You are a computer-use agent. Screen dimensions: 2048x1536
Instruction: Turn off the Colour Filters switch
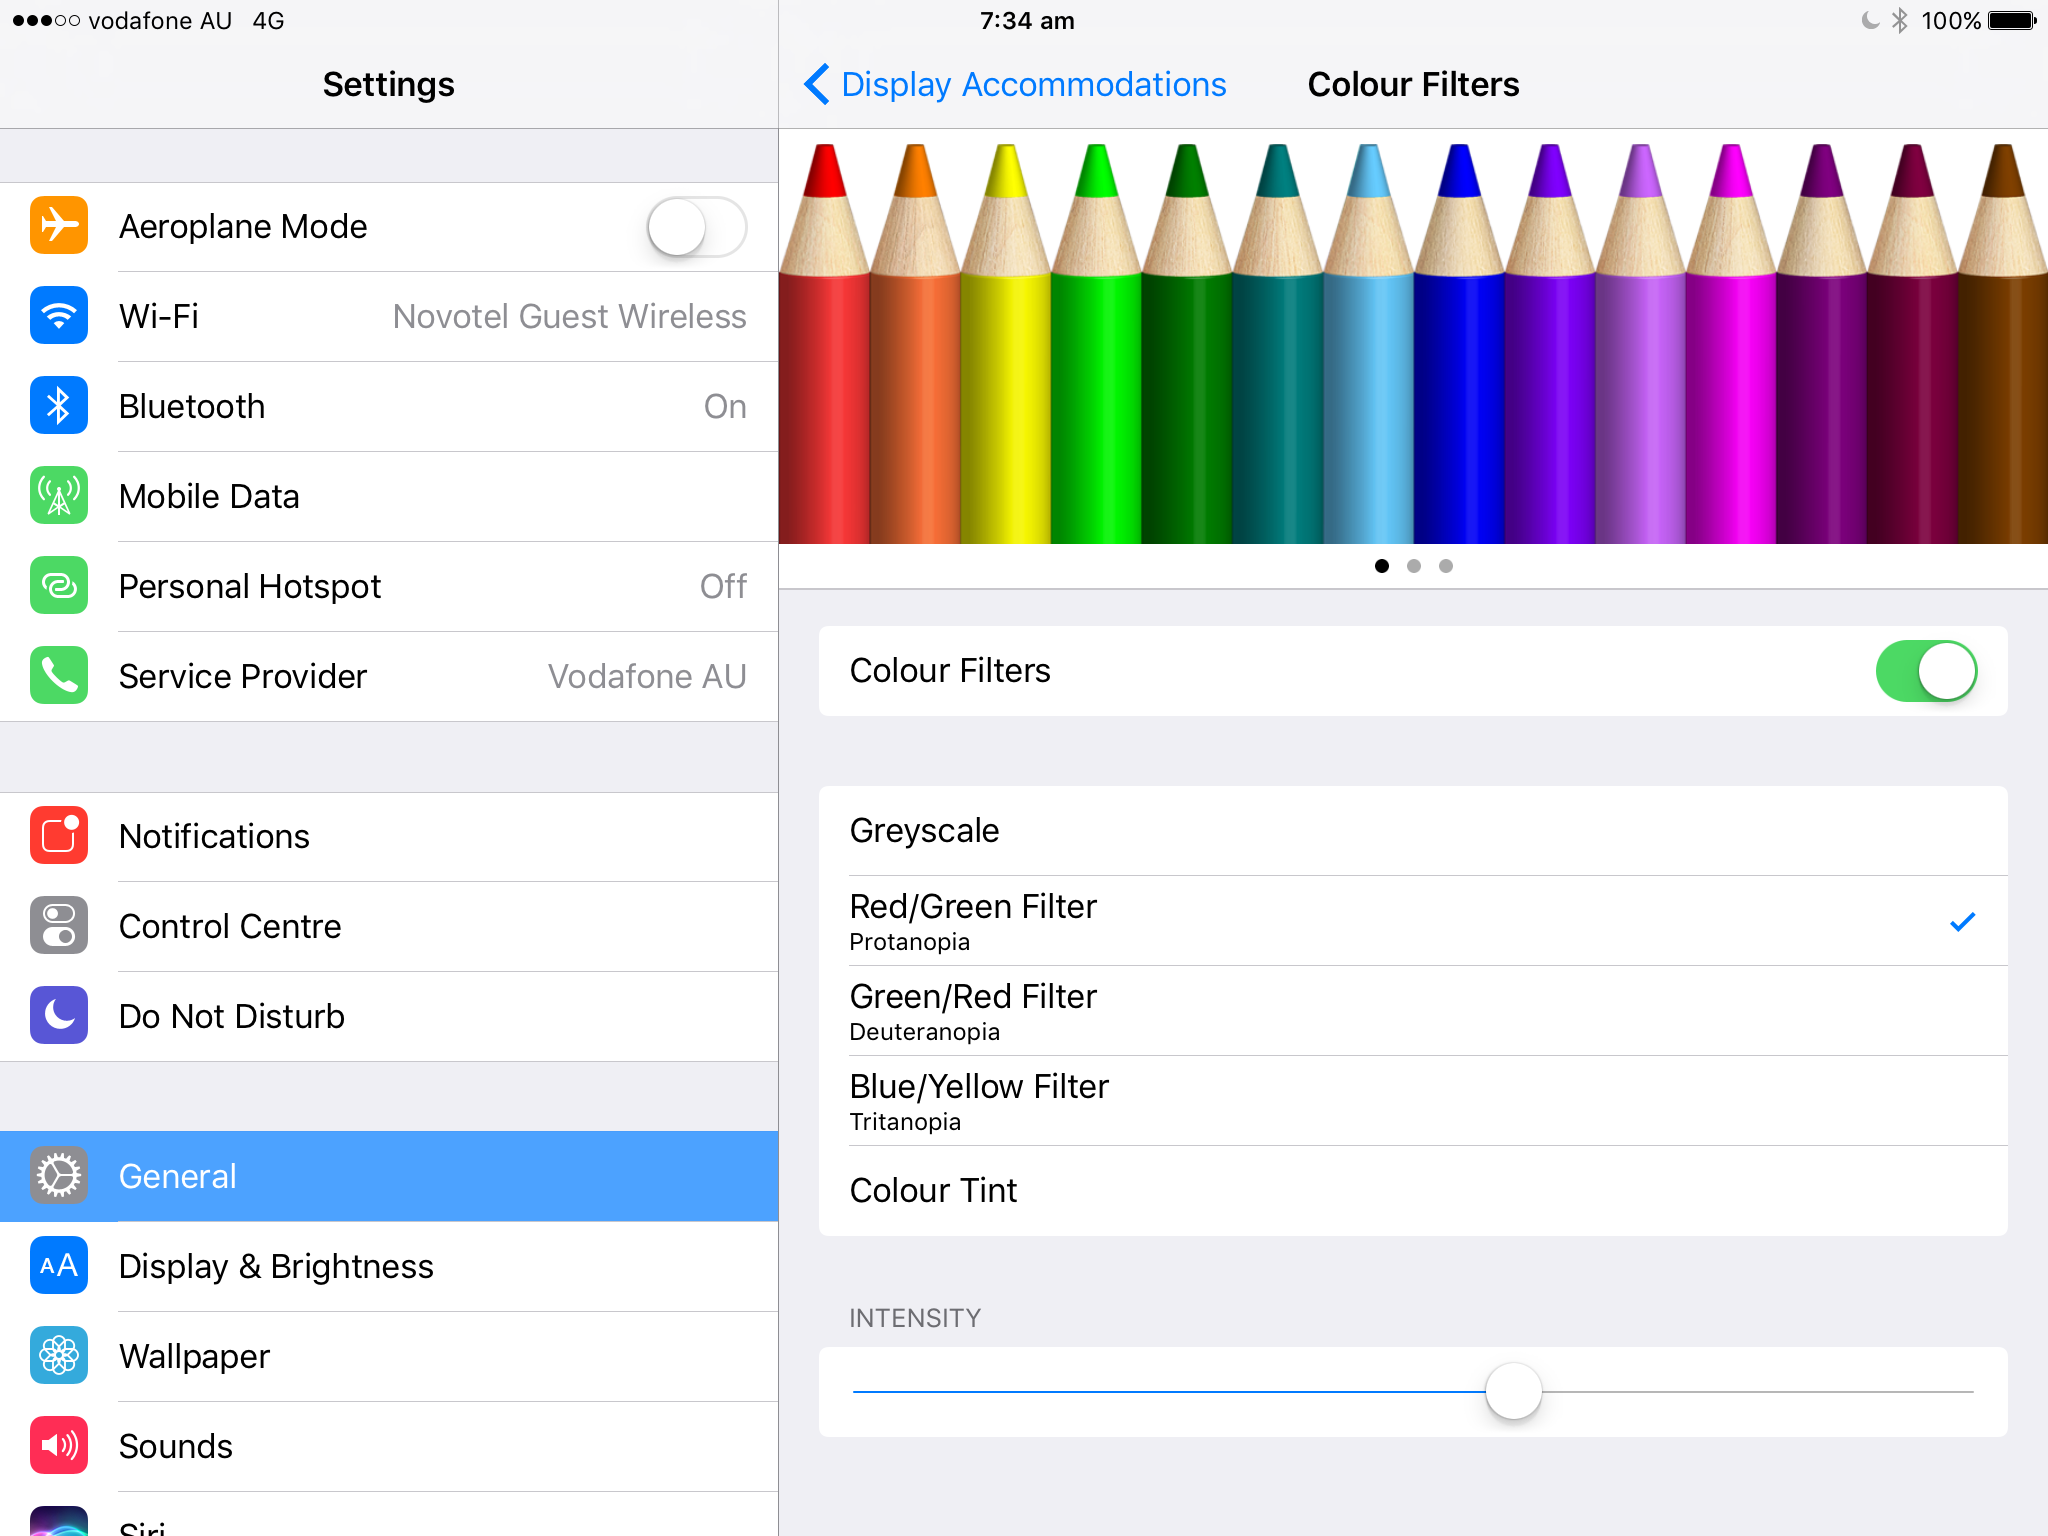click(x=1925, y=671)
